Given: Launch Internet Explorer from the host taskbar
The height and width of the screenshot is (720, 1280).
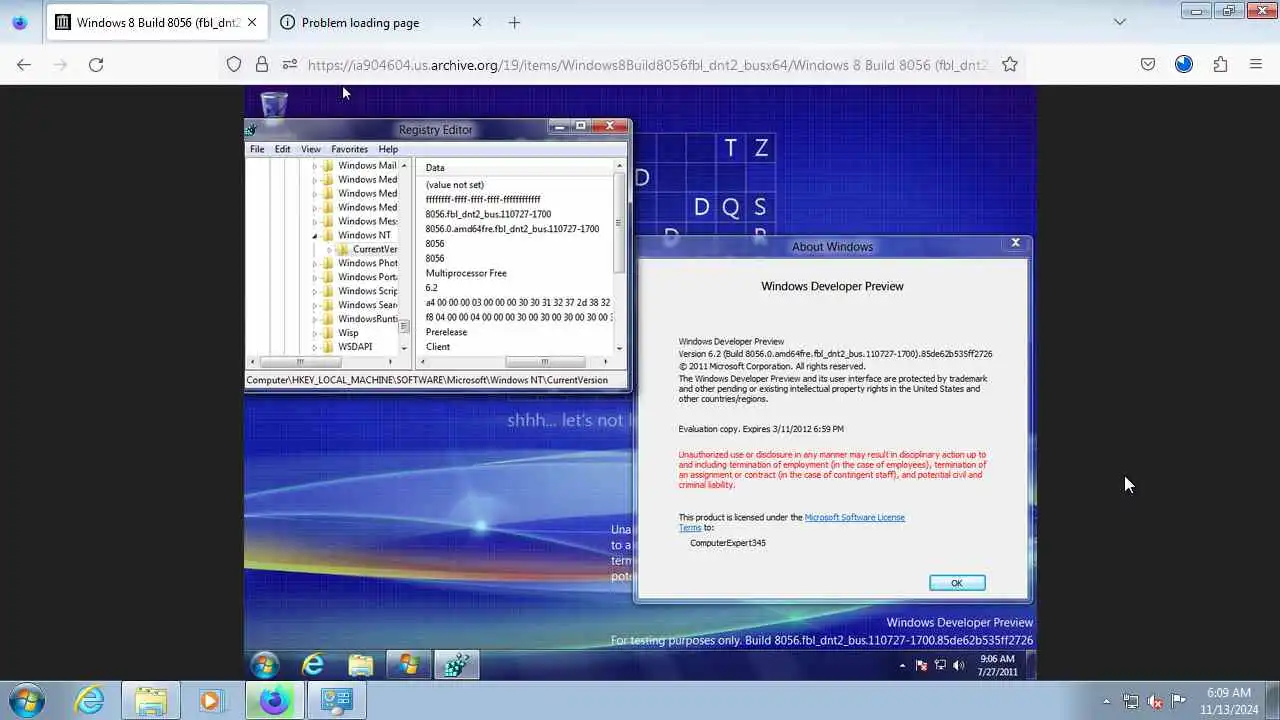Looking at the screenshot, I should click(90, 700).
